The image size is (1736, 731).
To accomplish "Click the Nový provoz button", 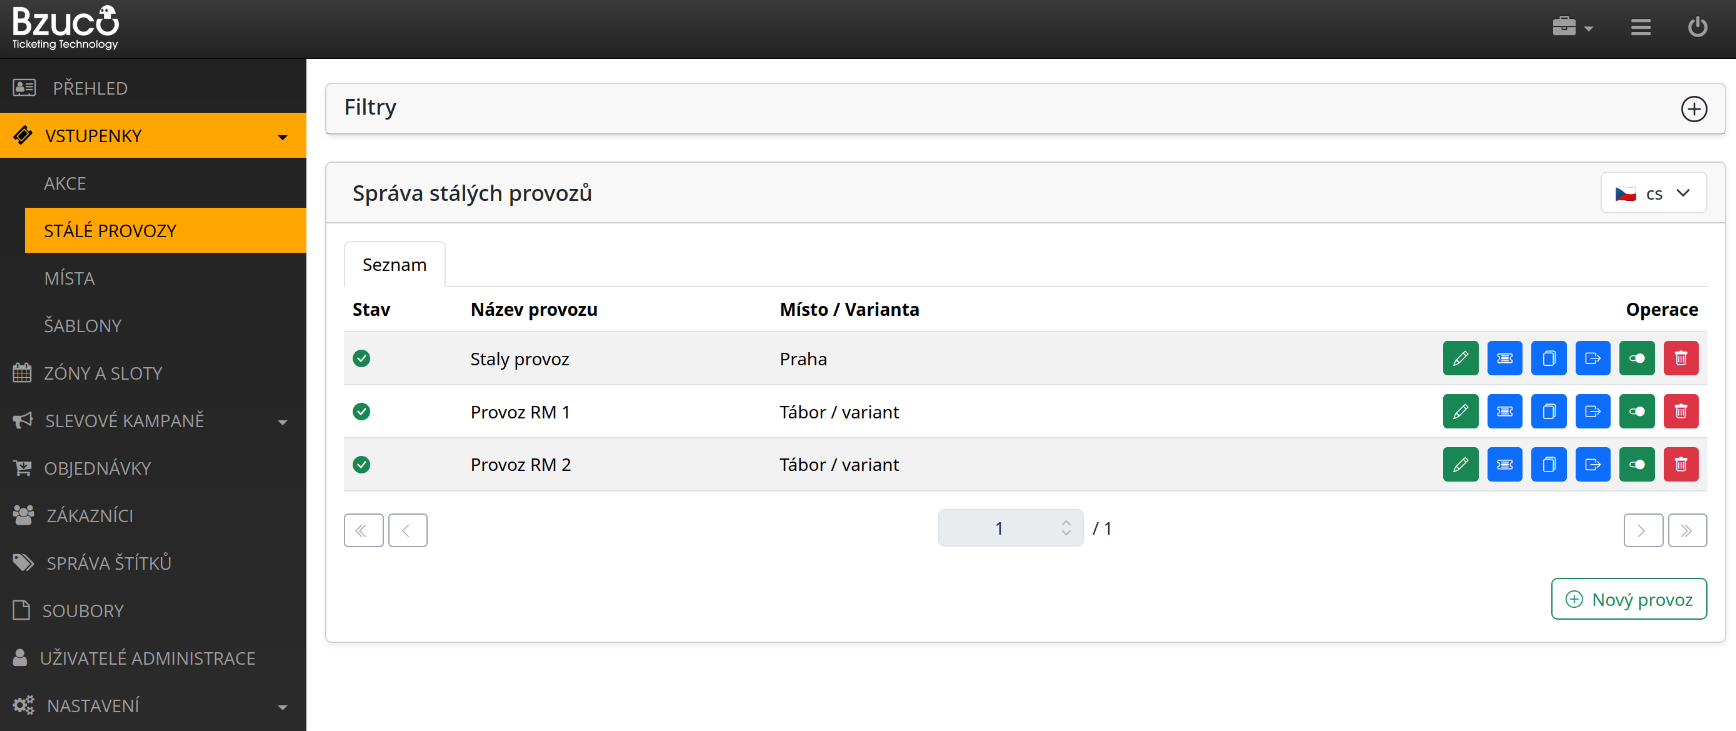I will coord(1628,599).
